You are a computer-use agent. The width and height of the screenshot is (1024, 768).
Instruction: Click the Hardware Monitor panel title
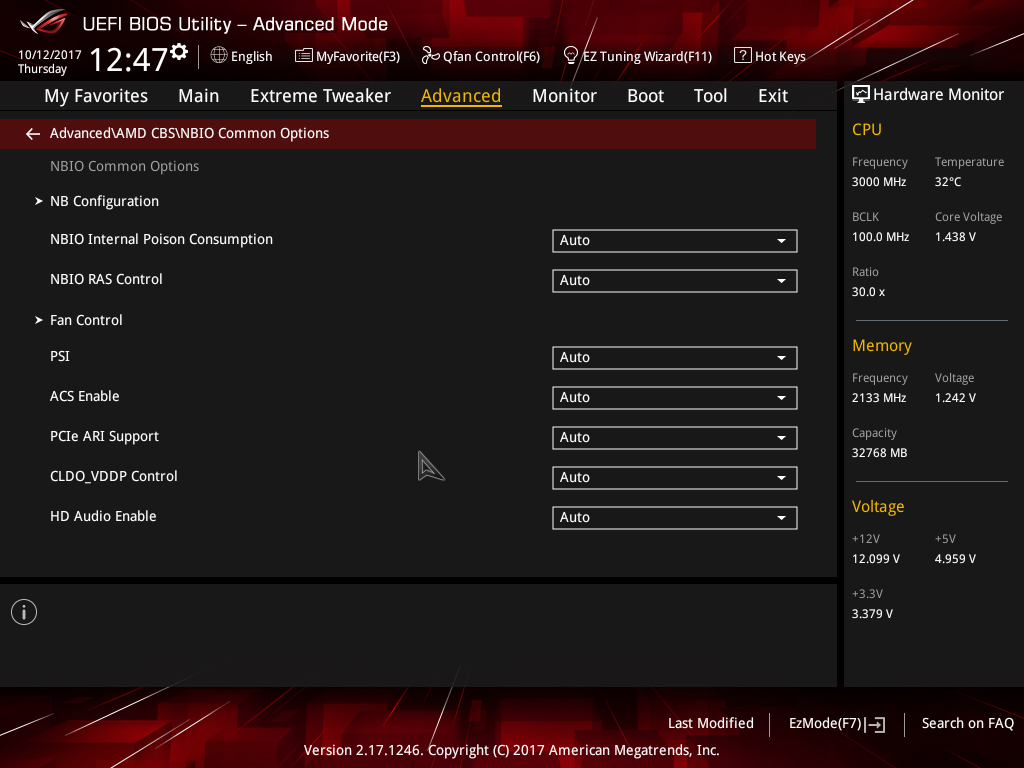click(x=938, y=95)
